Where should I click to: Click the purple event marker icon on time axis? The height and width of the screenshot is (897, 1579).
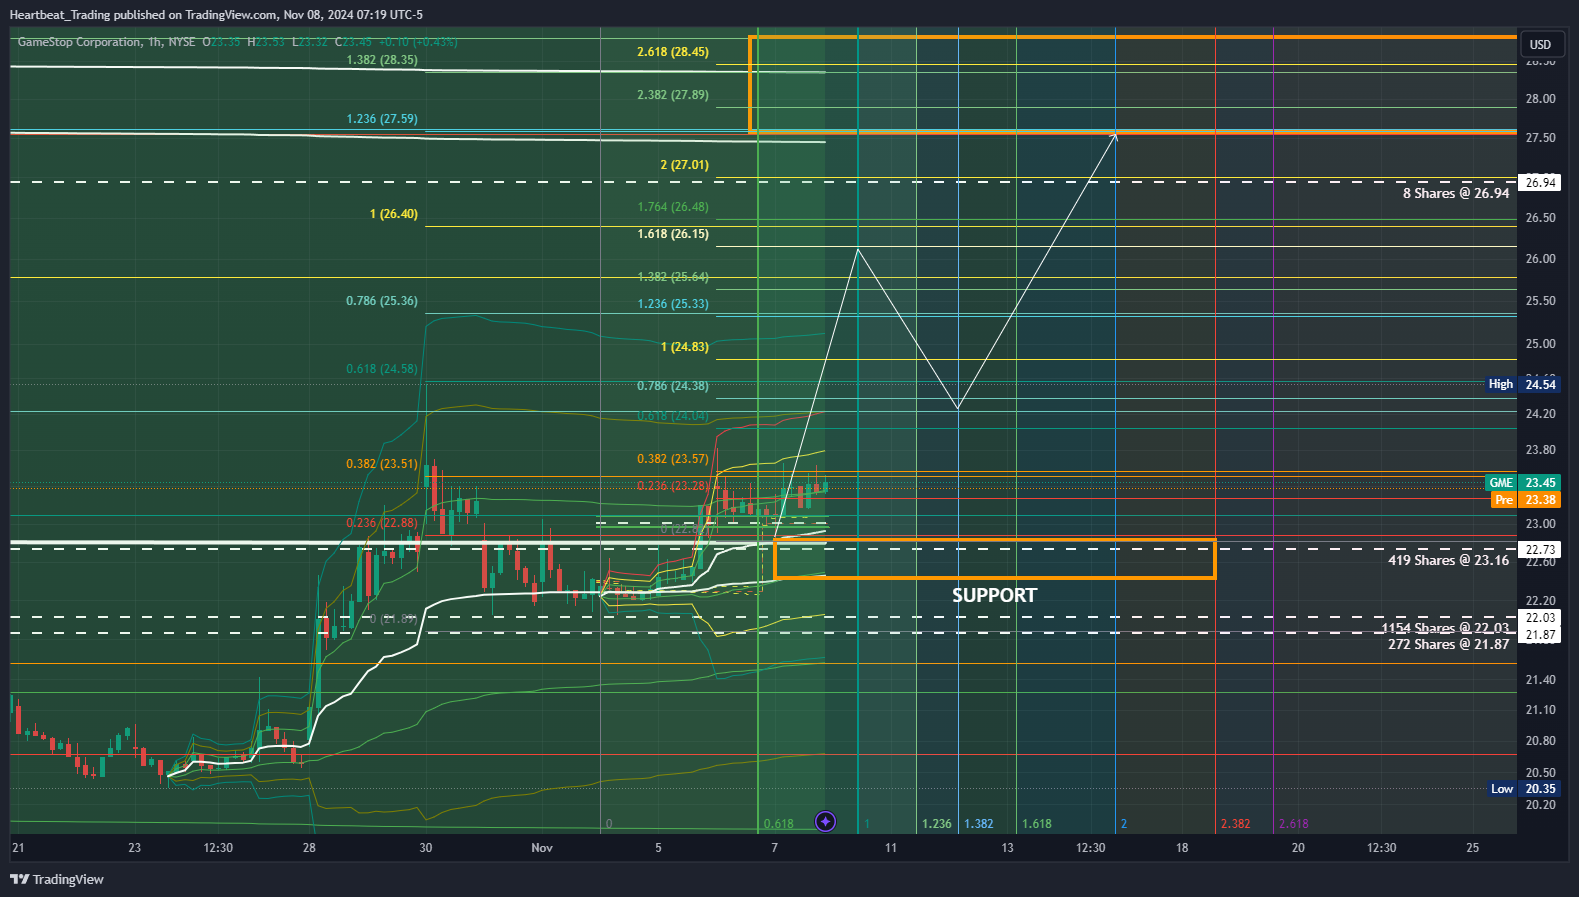pyautogui.click(x=825, y=822)
